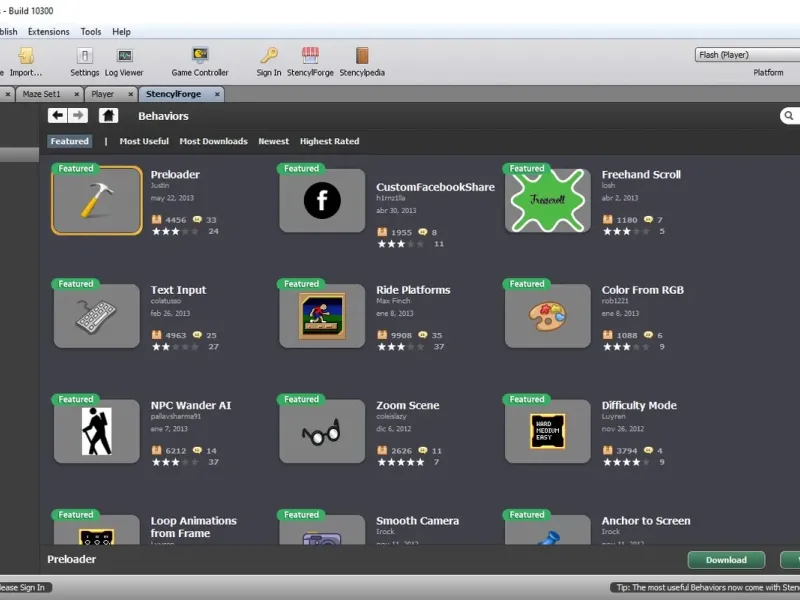Sort by Newest
Image resolution: width=800 pixels, height=600 pixels.
pyautogui.click(x=273, y=141)
